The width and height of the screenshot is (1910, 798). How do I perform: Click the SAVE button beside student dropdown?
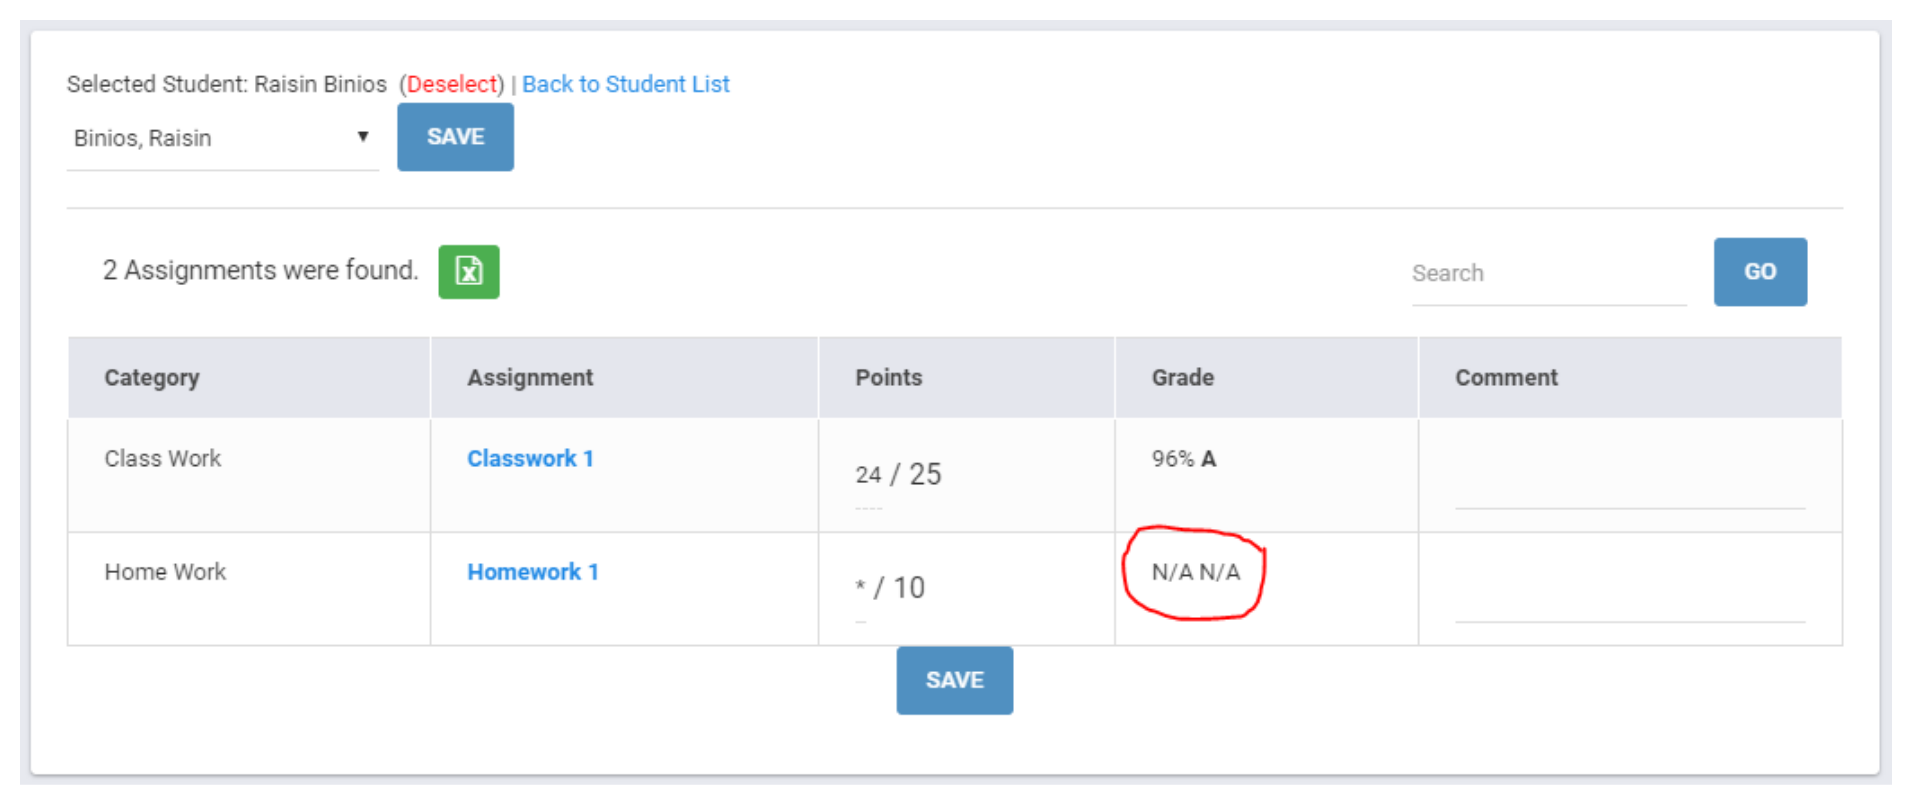(455, 137)
